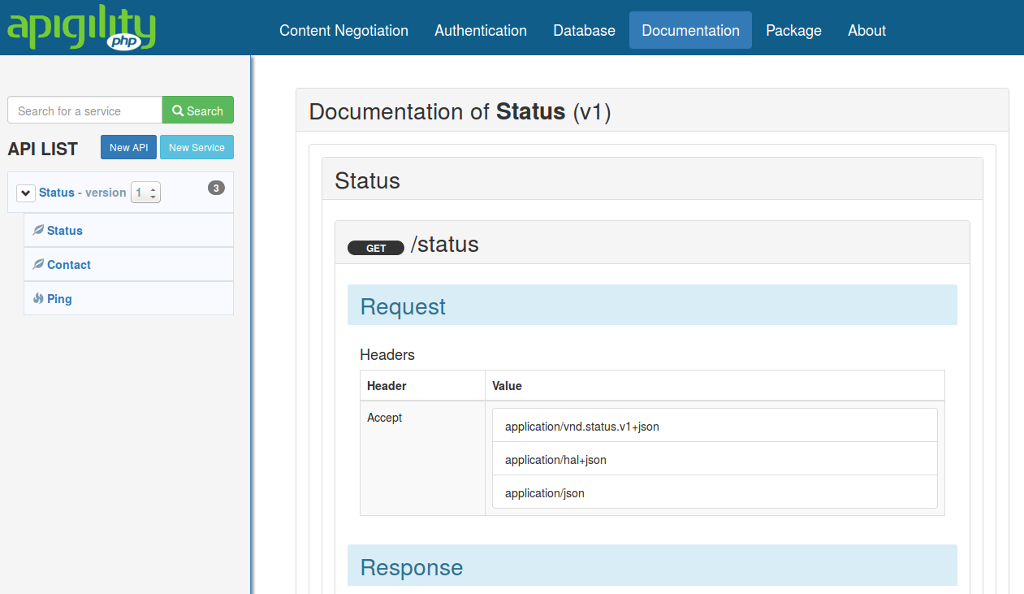Click the New Service button

tap(196, 147)
